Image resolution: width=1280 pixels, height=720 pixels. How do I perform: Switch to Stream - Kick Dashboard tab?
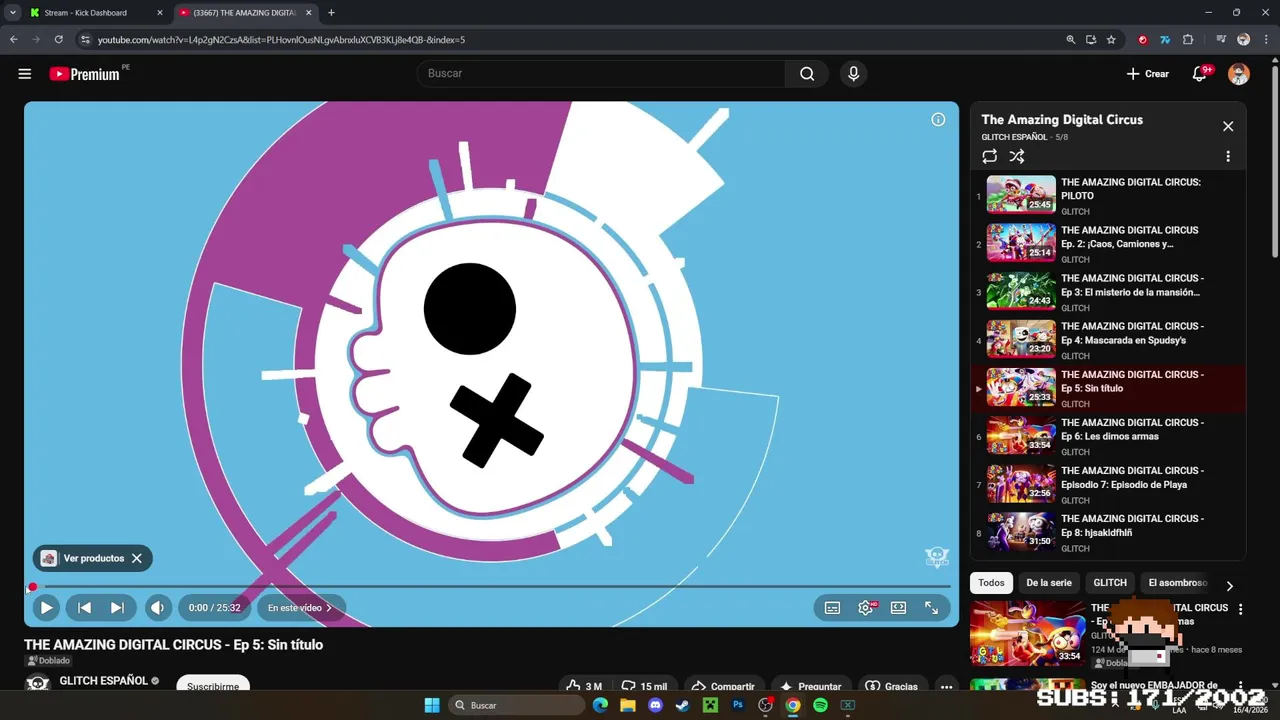(x=96, y=13)
